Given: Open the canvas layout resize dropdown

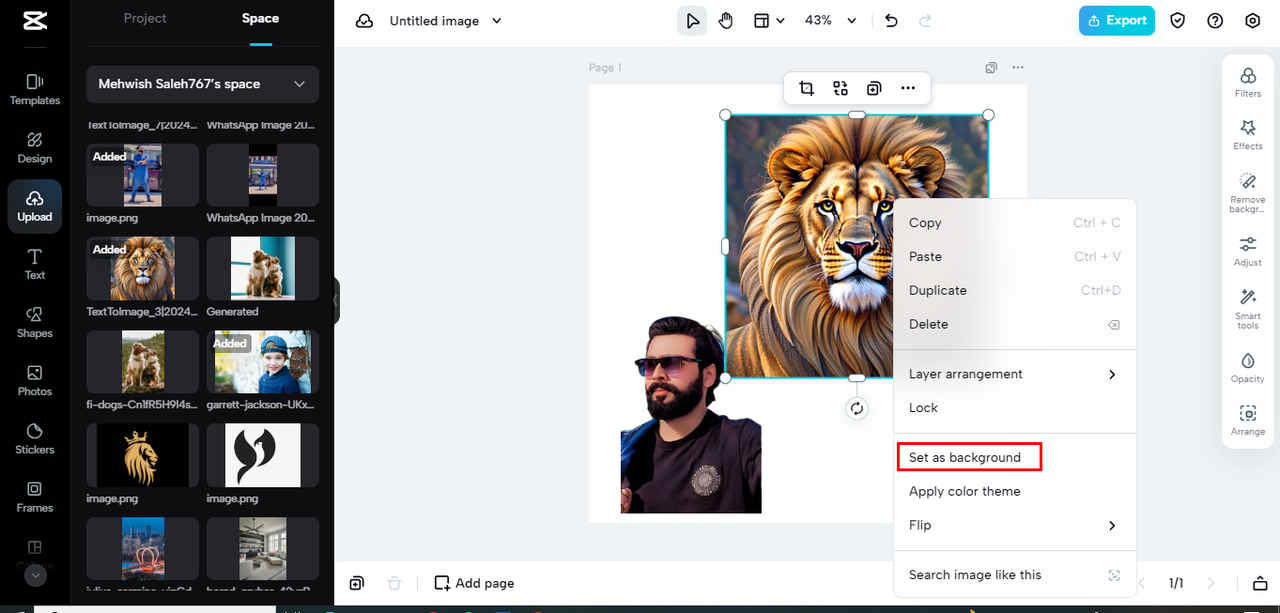Looking at the screenshot, I should pos(768,21).
